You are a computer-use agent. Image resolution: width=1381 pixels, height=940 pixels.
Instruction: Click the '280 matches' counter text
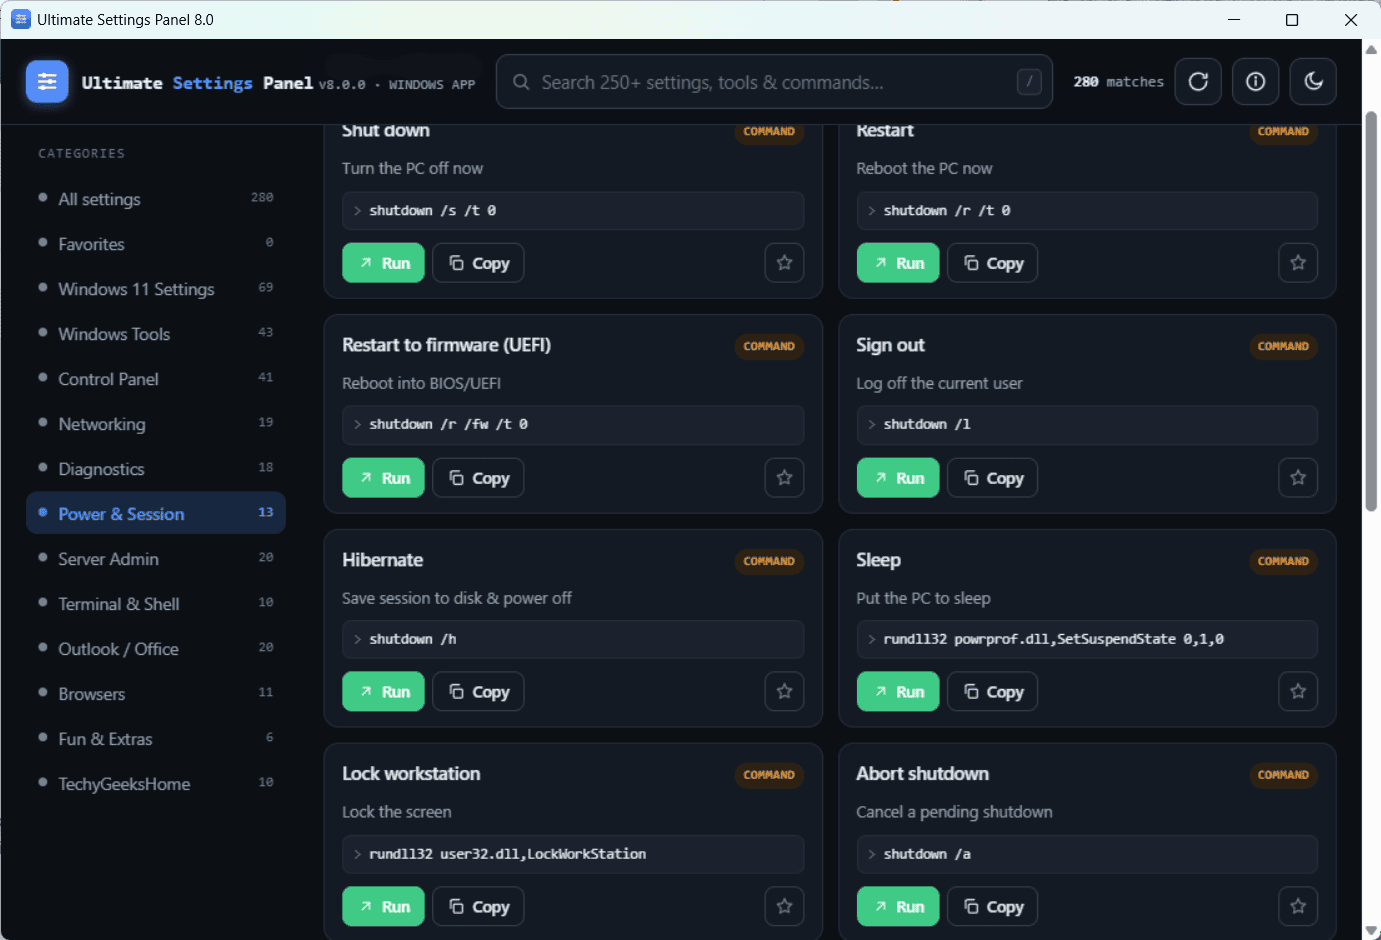click(x=1119, y=82)
